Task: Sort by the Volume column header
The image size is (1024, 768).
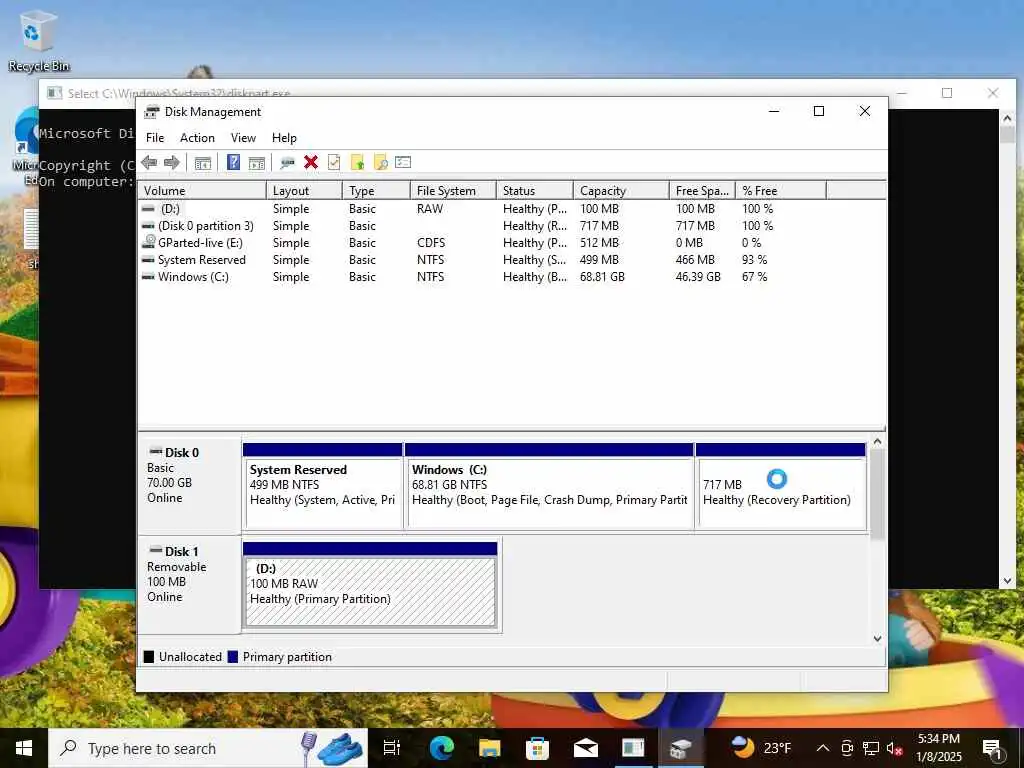Action: point(202,191)
